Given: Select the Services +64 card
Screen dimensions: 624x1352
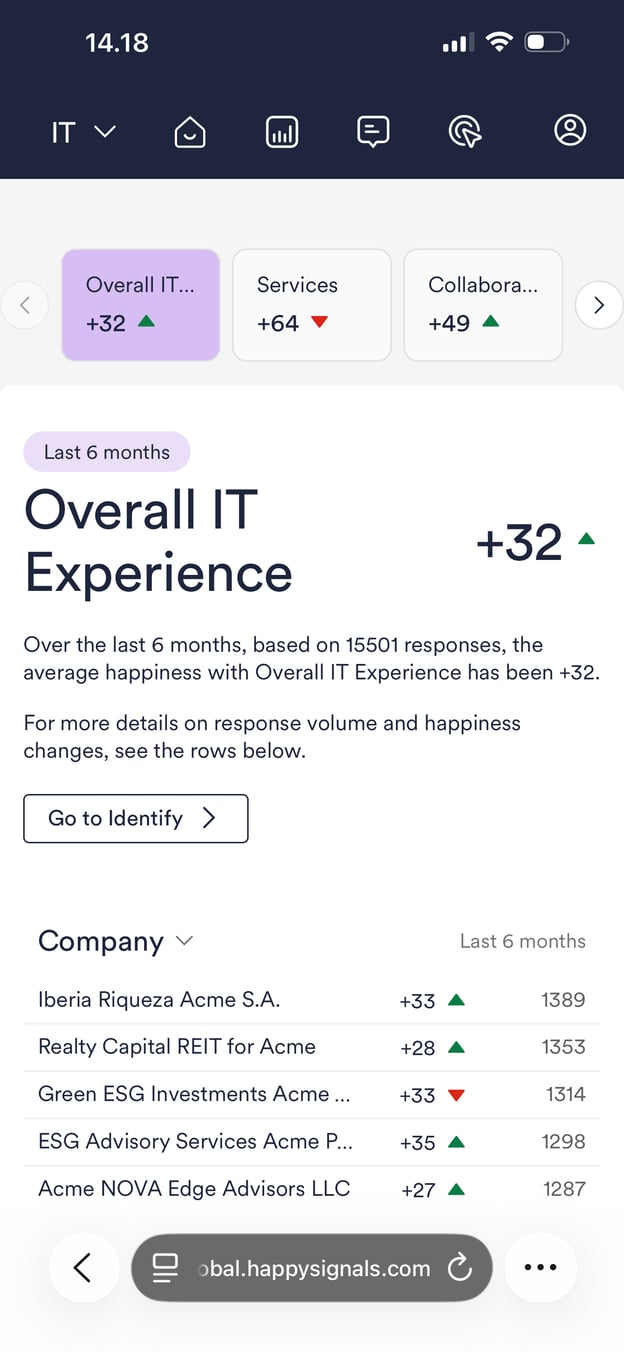Looking at the screenshot, I should click(312, 304).
